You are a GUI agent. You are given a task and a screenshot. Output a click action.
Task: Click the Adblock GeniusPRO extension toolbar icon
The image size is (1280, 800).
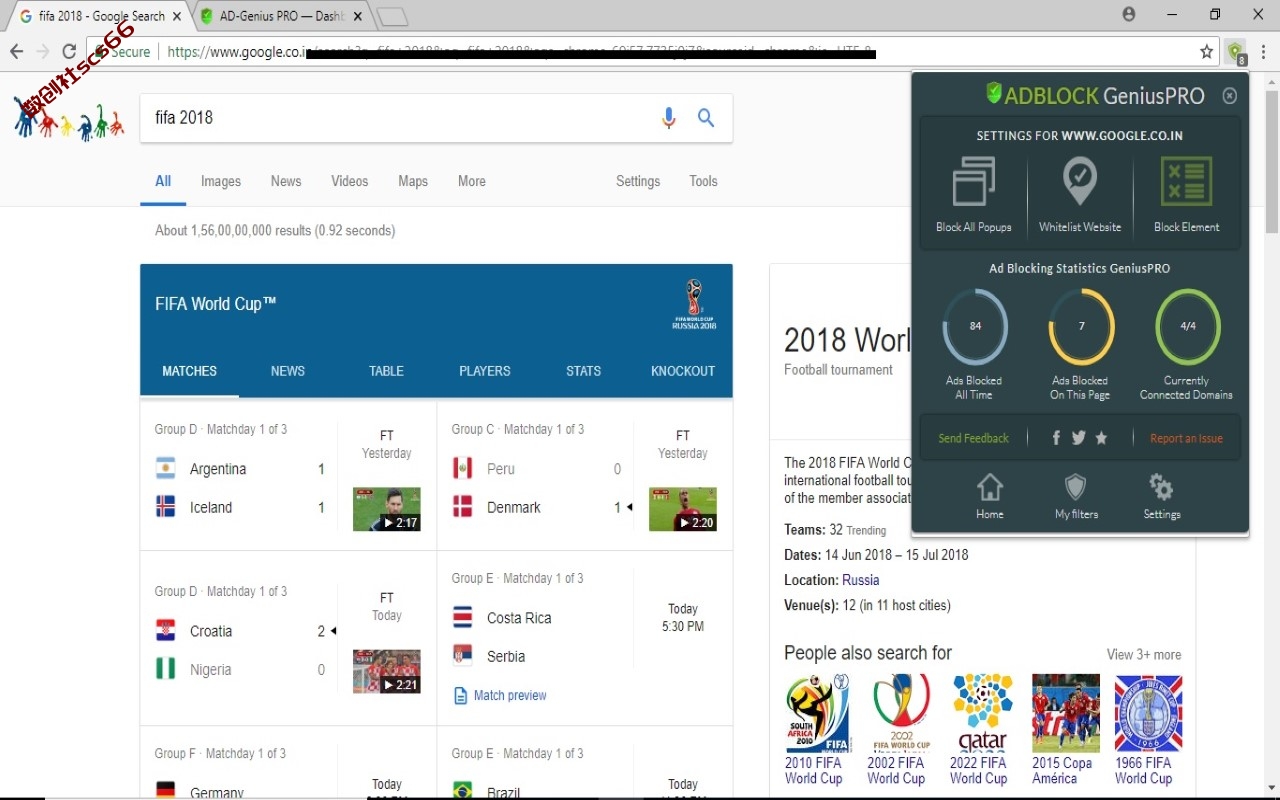tap(1236, 52)
